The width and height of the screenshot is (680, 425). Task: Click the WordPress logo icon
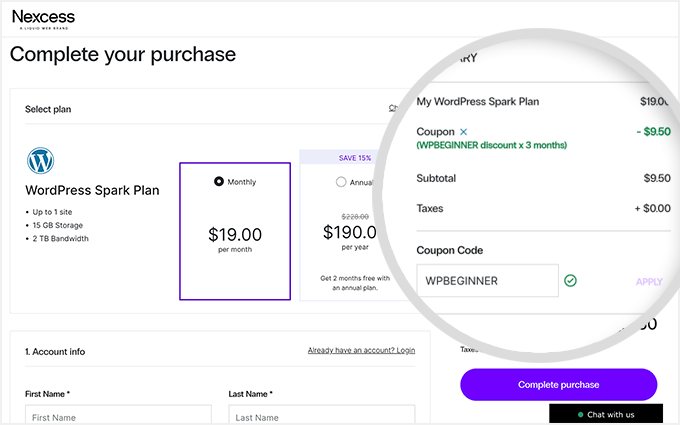point(40,160)
